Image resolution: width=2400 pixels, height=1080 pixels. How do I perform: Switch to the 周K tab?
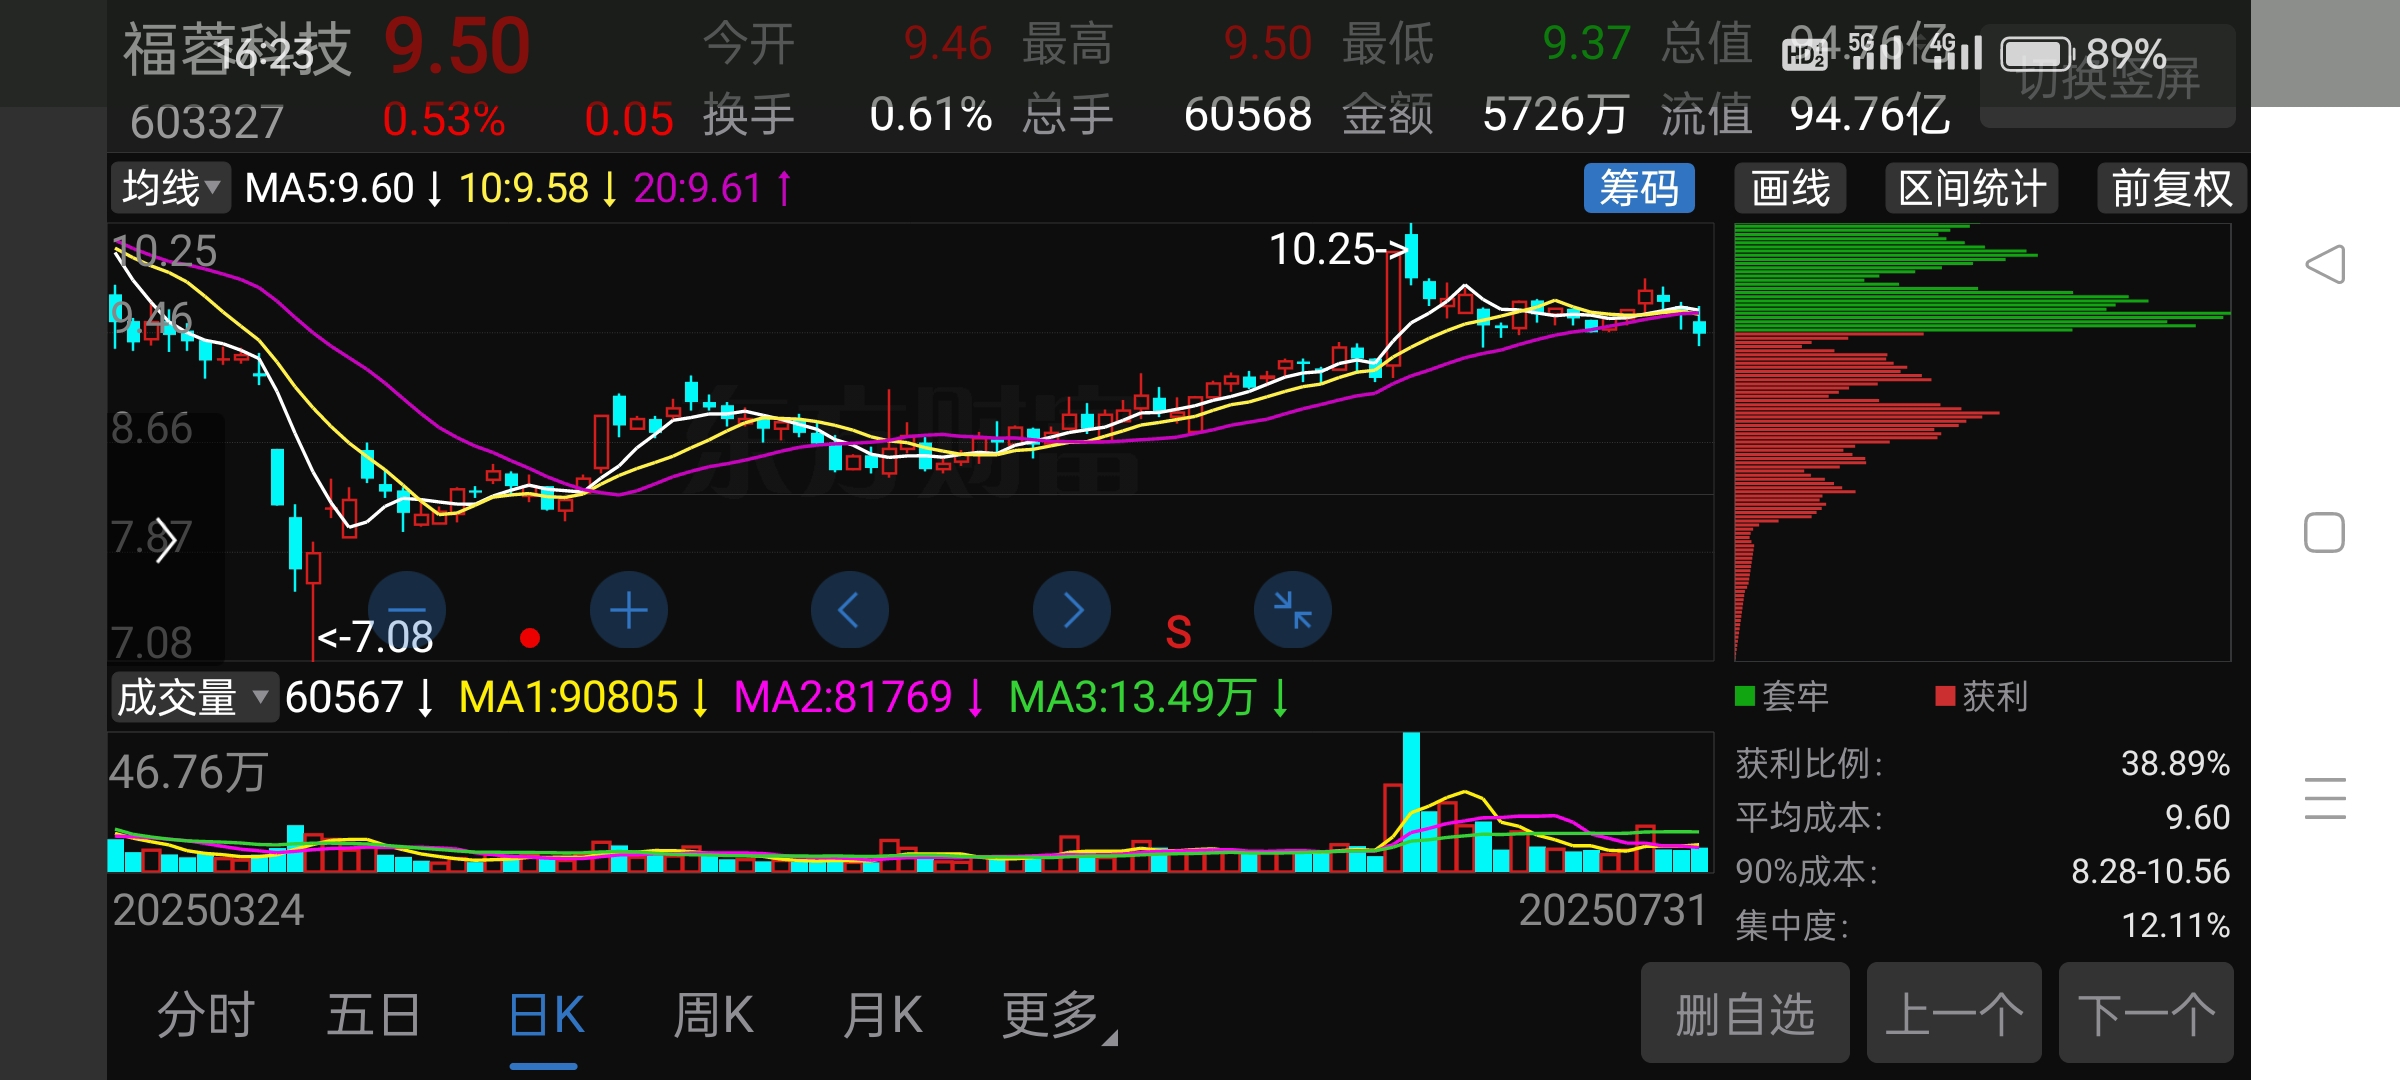[713, 1015]
